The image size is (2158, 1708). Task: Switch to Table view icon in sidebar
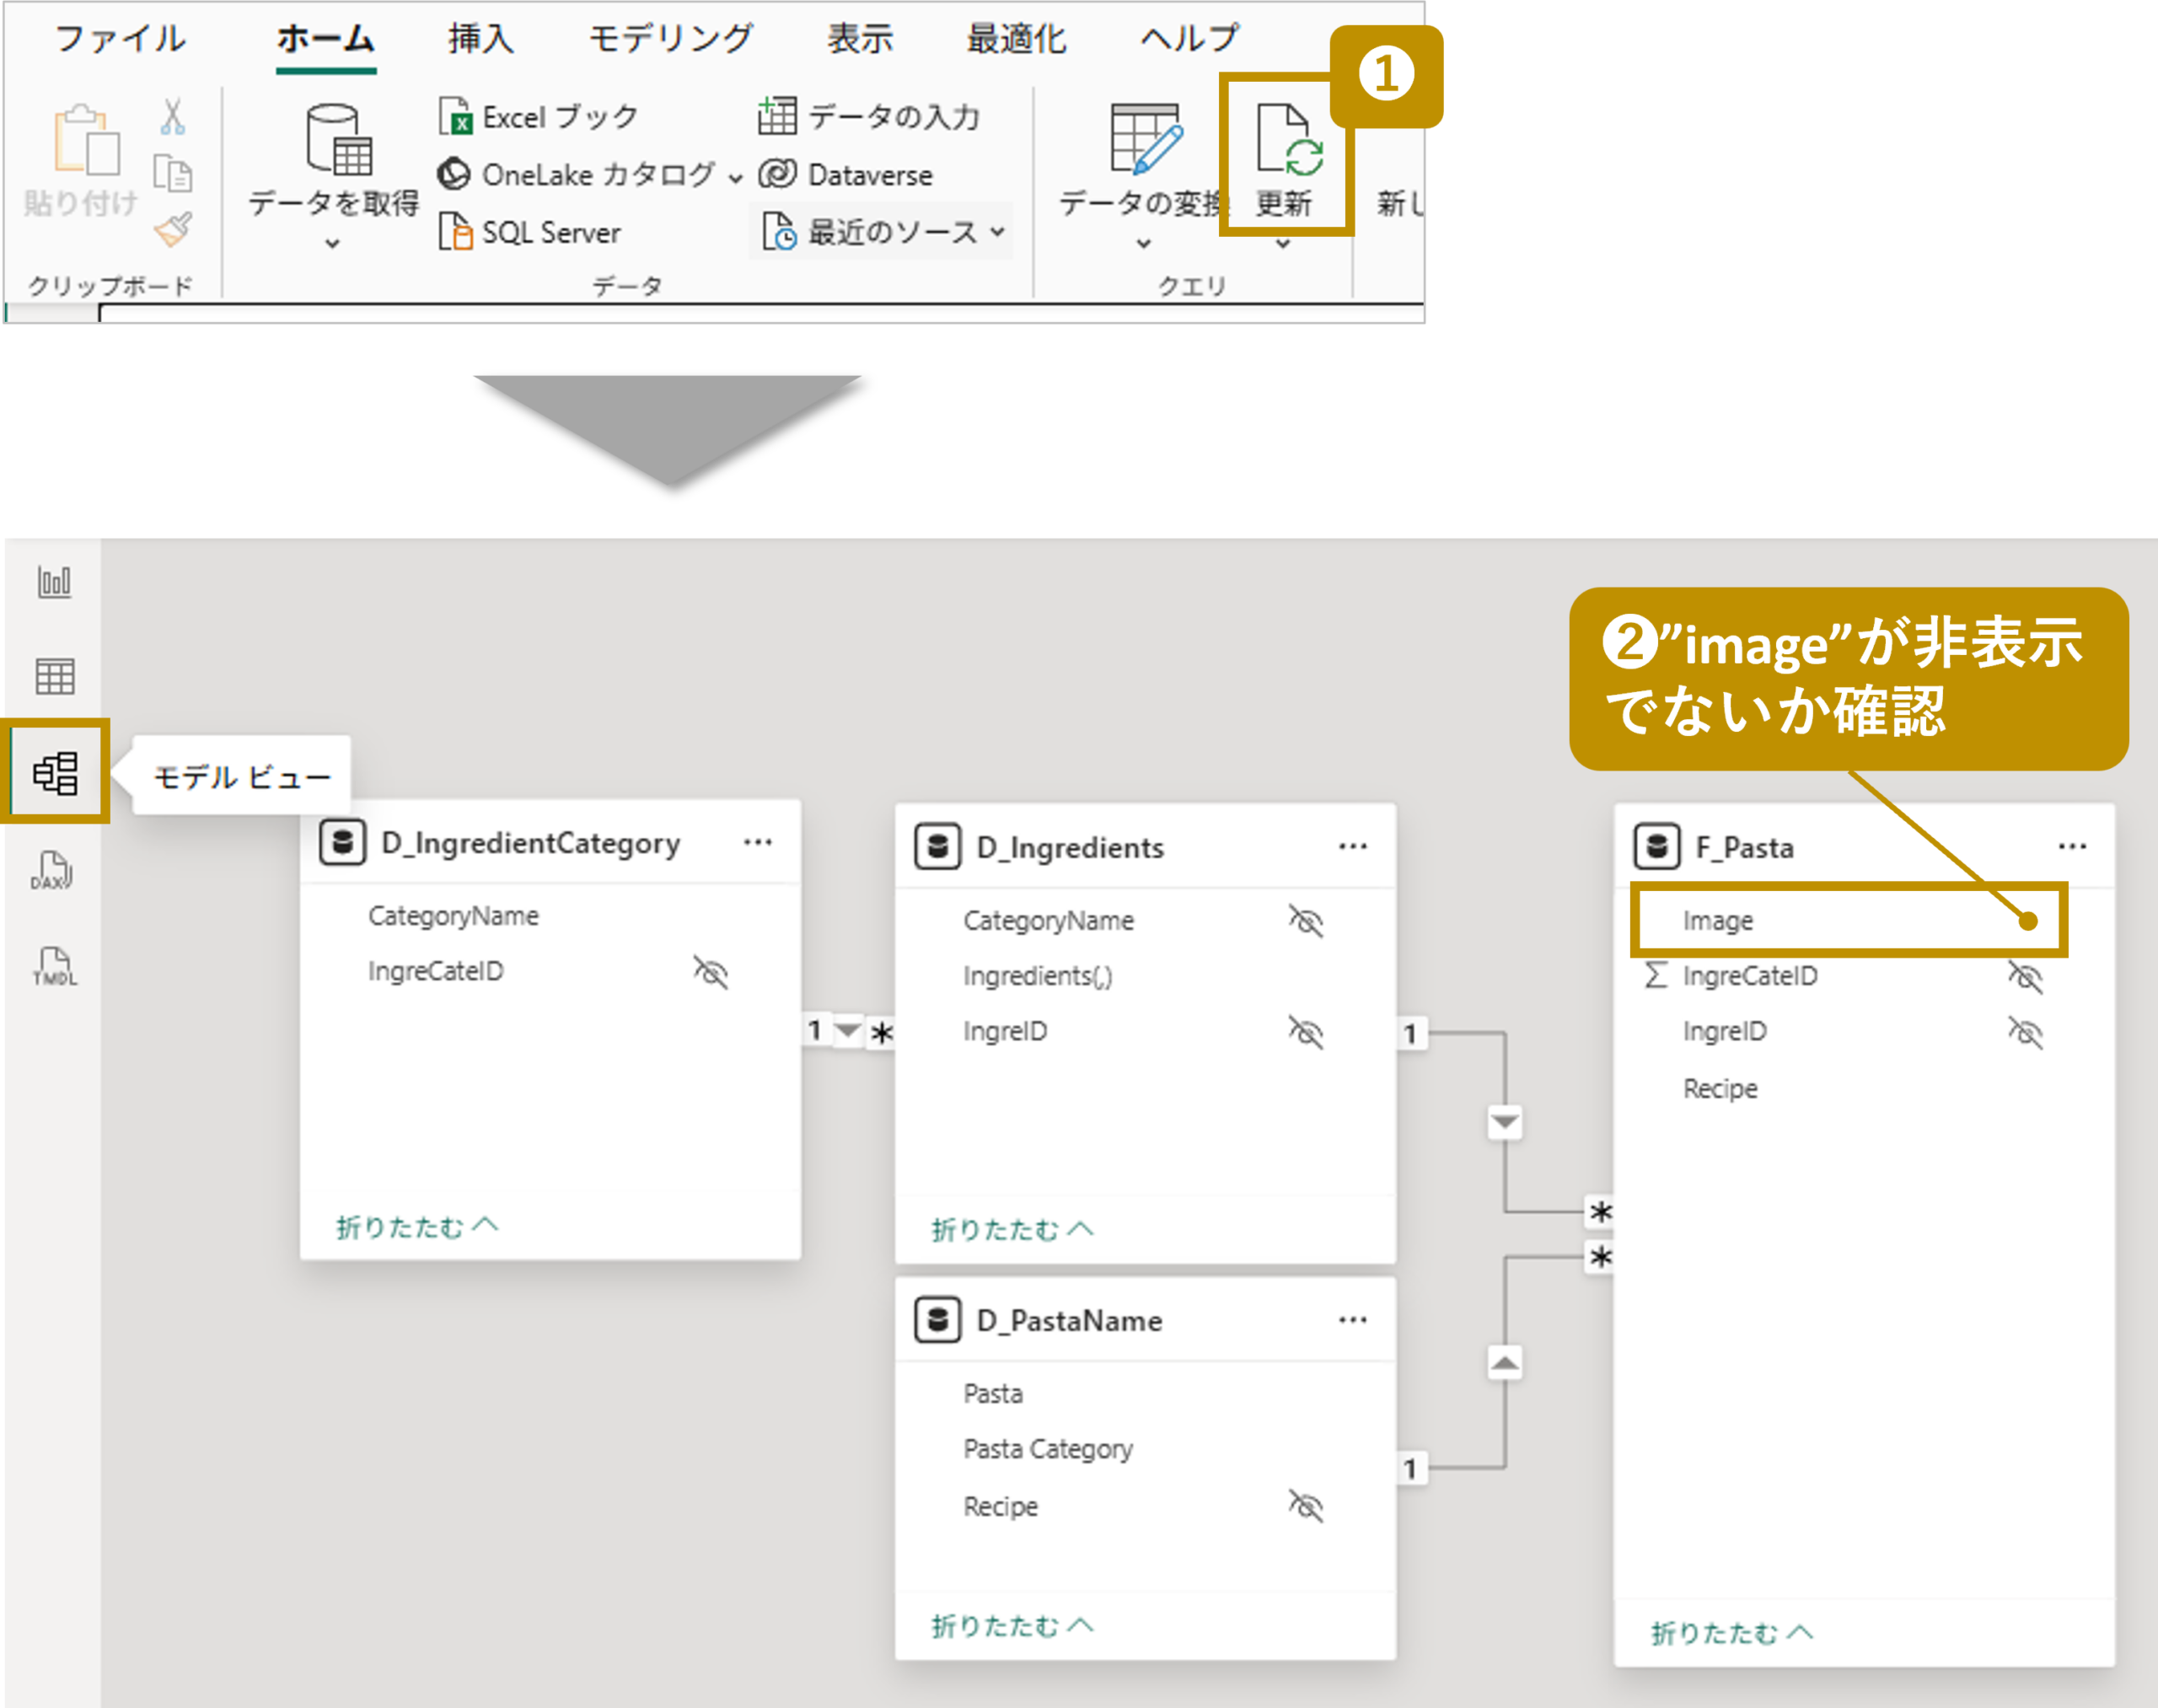pyautogui.click(x=54, y=677)
